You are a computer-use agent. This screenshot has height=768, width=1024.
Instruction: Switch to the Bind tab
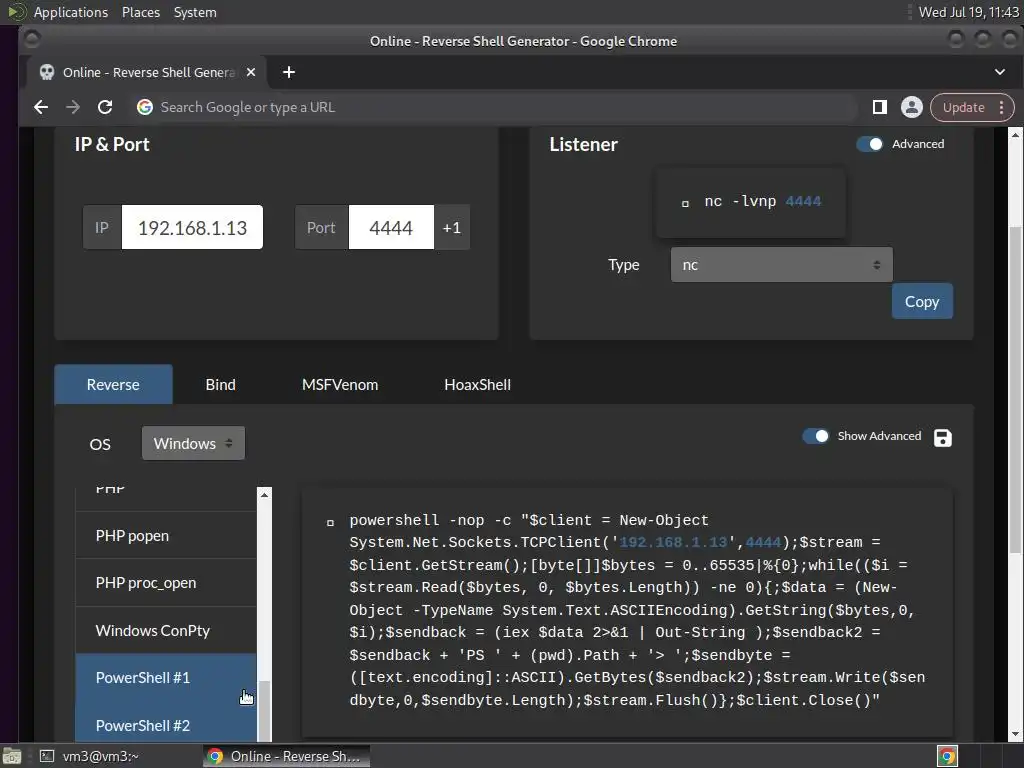pyautogui.click(x=221, y=385)
